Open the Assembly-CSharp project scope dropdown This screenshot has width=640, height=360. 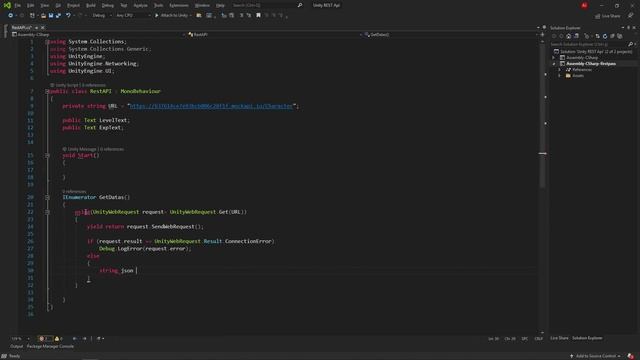(x=98, y=35)
